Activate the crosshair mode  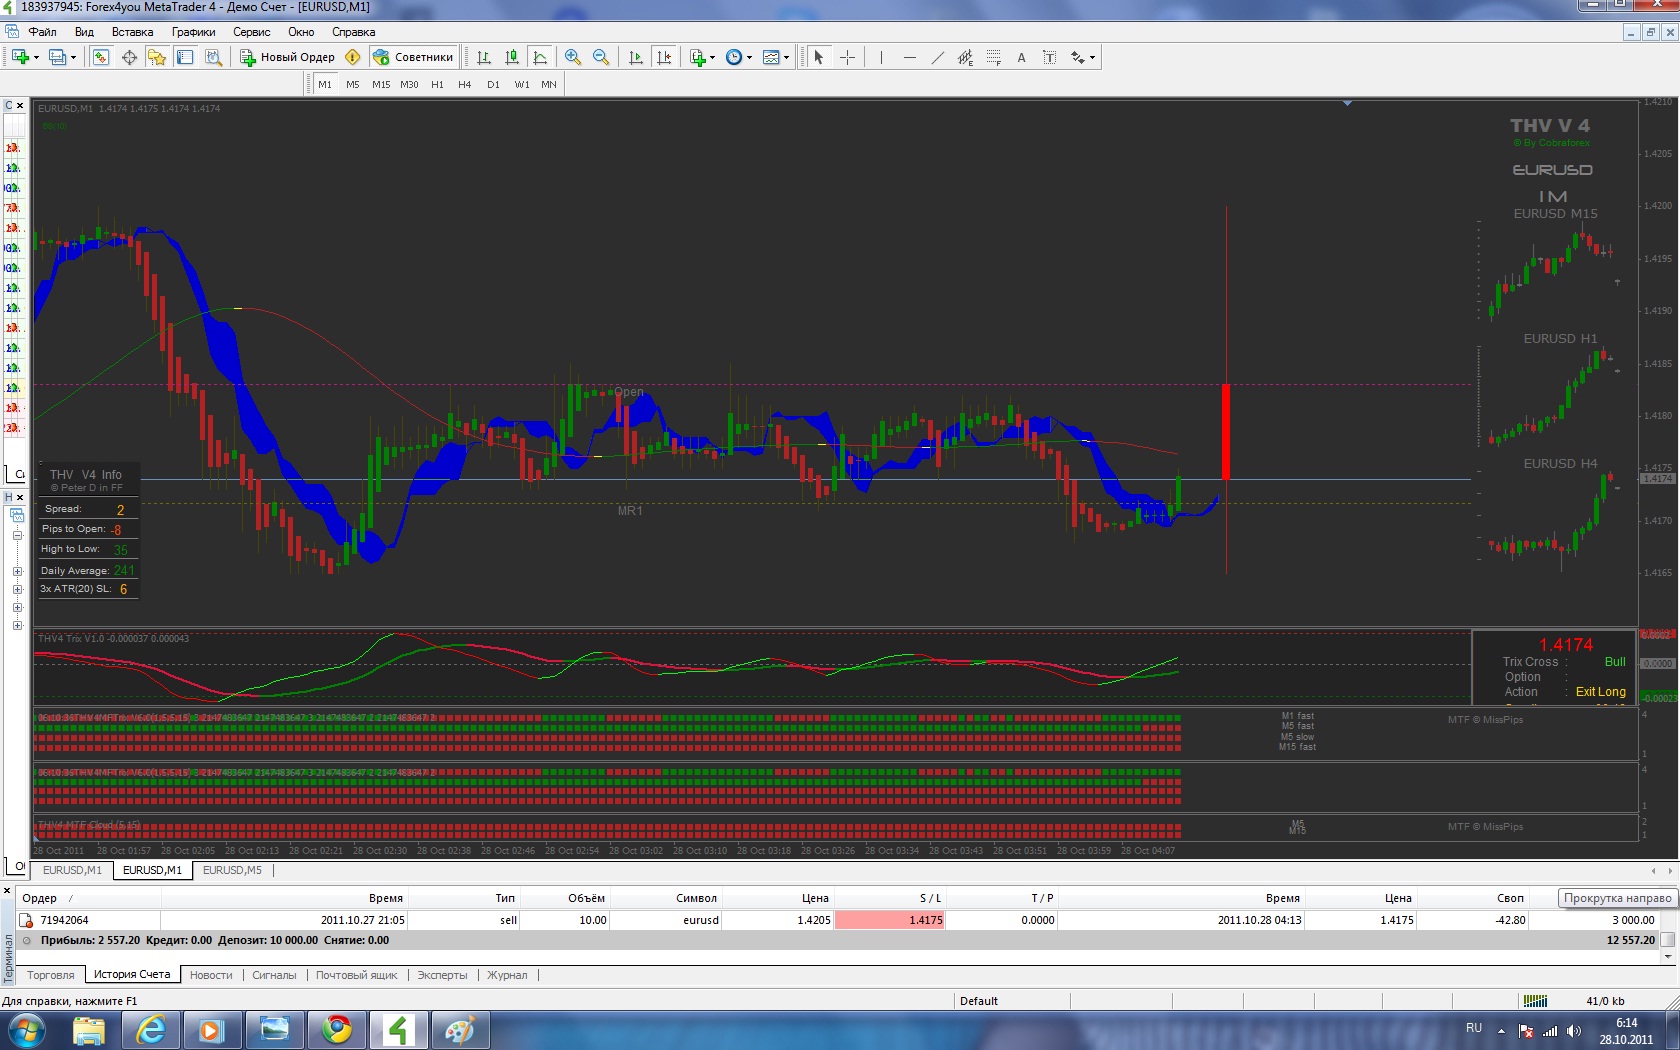[847, 57]
